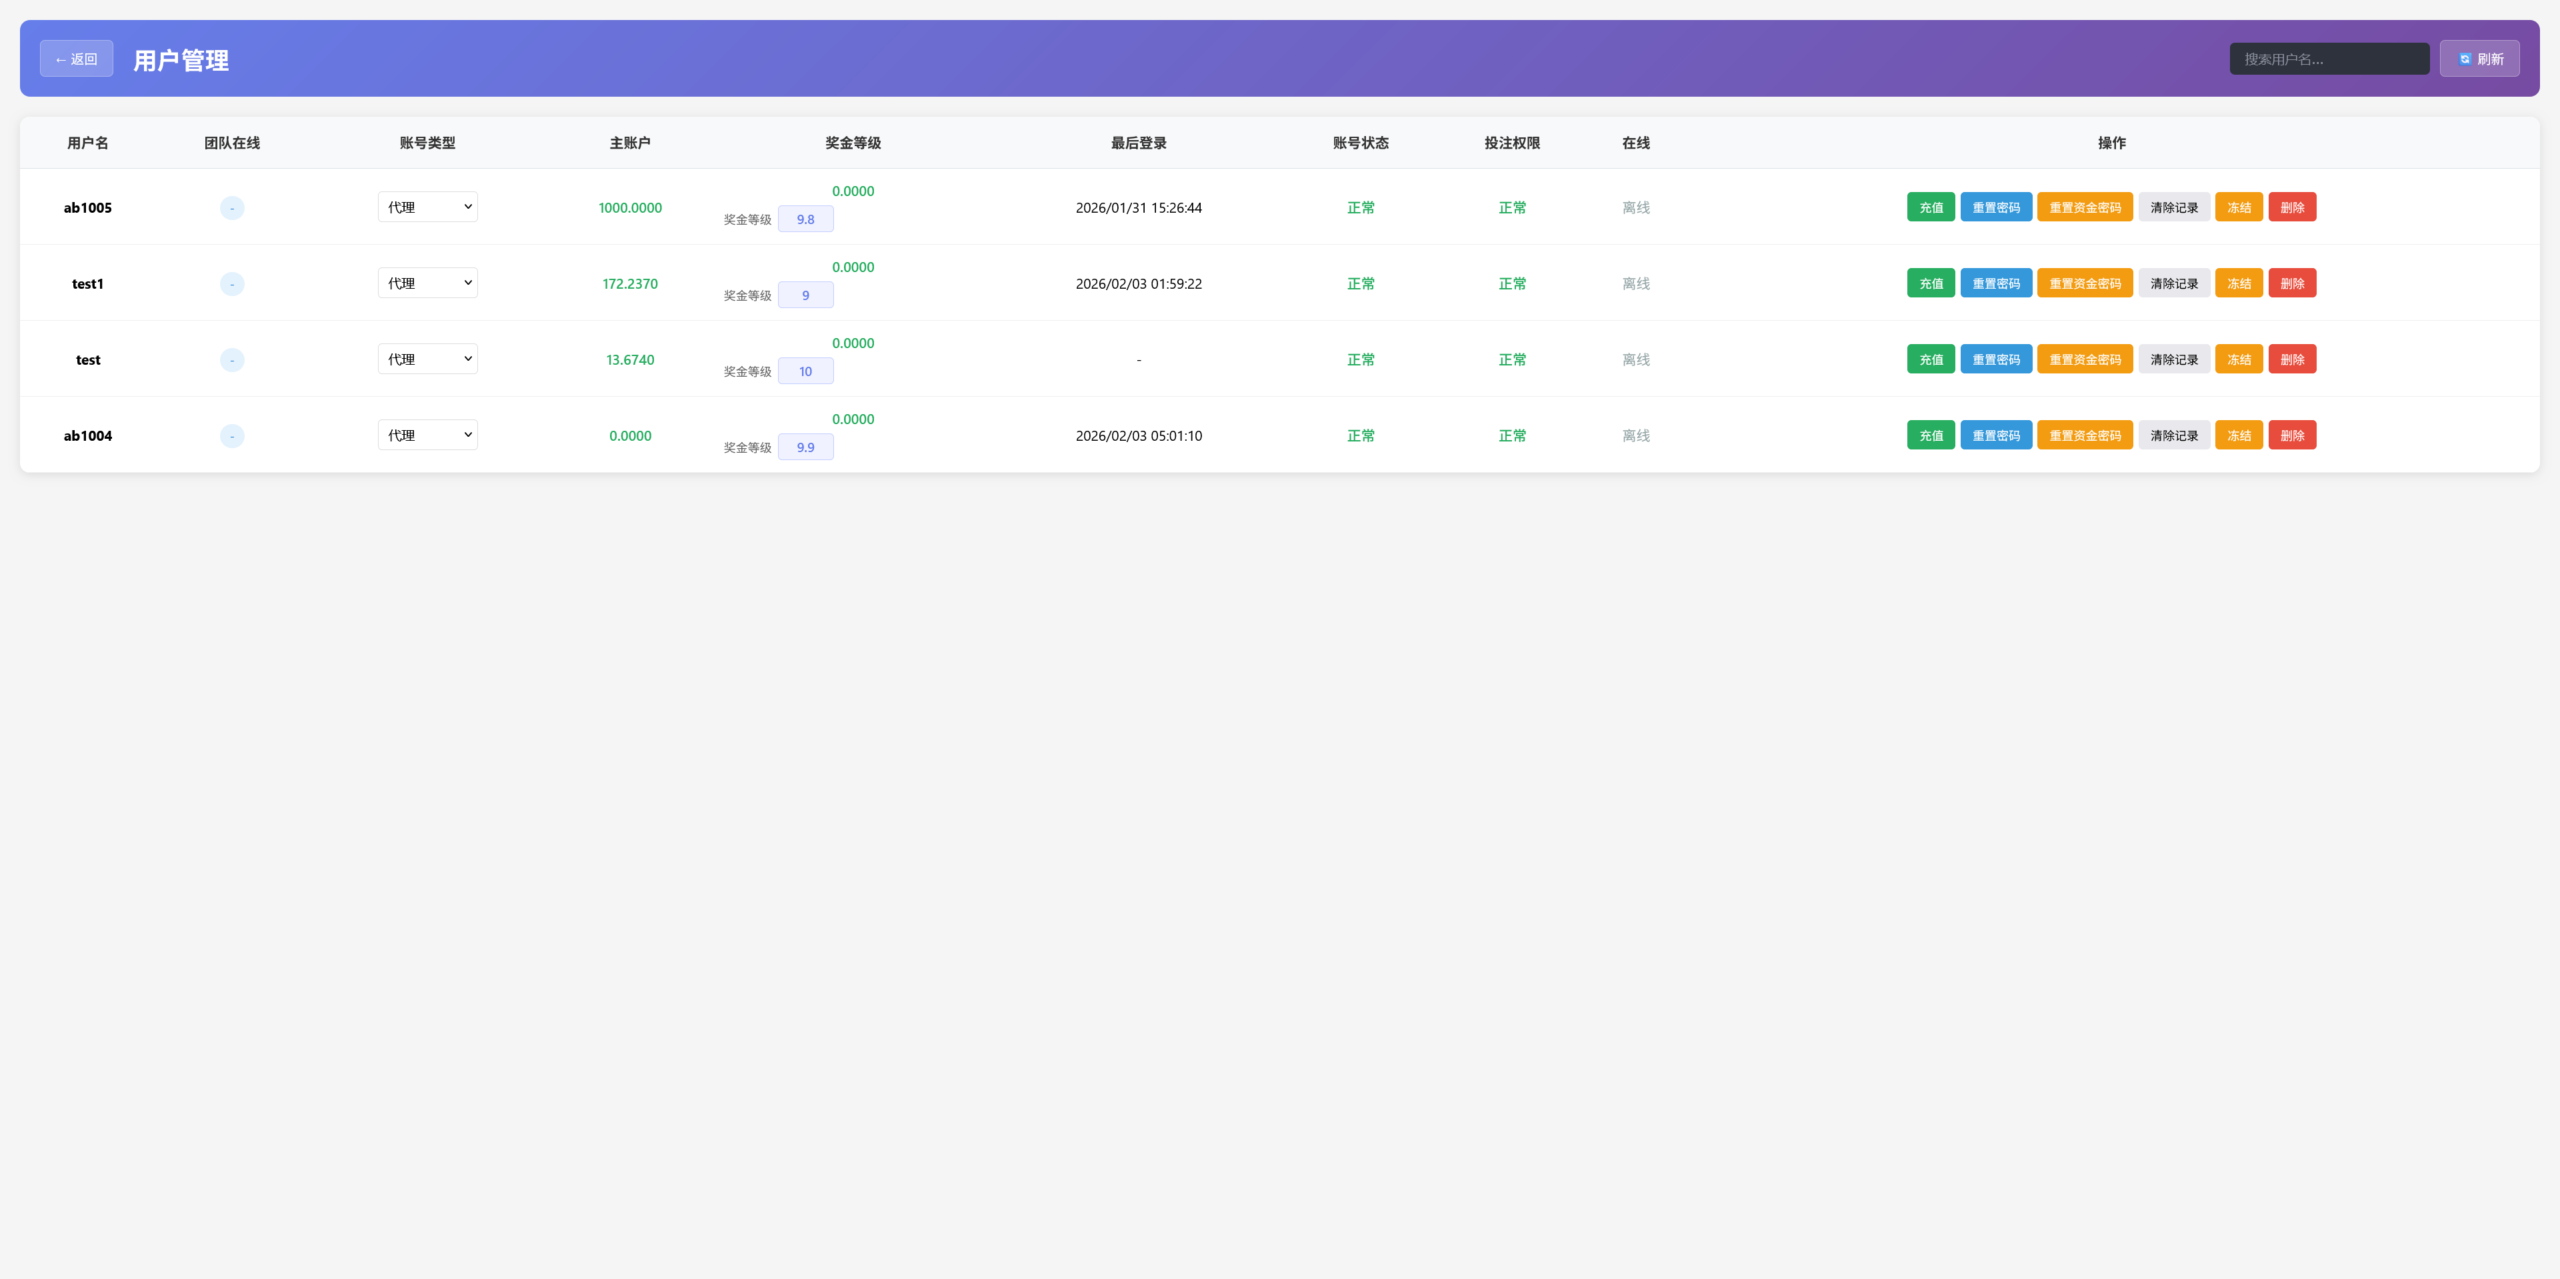Clear records for user ab1004
2560x1279 pixels.
click(x=2173, y=435)
